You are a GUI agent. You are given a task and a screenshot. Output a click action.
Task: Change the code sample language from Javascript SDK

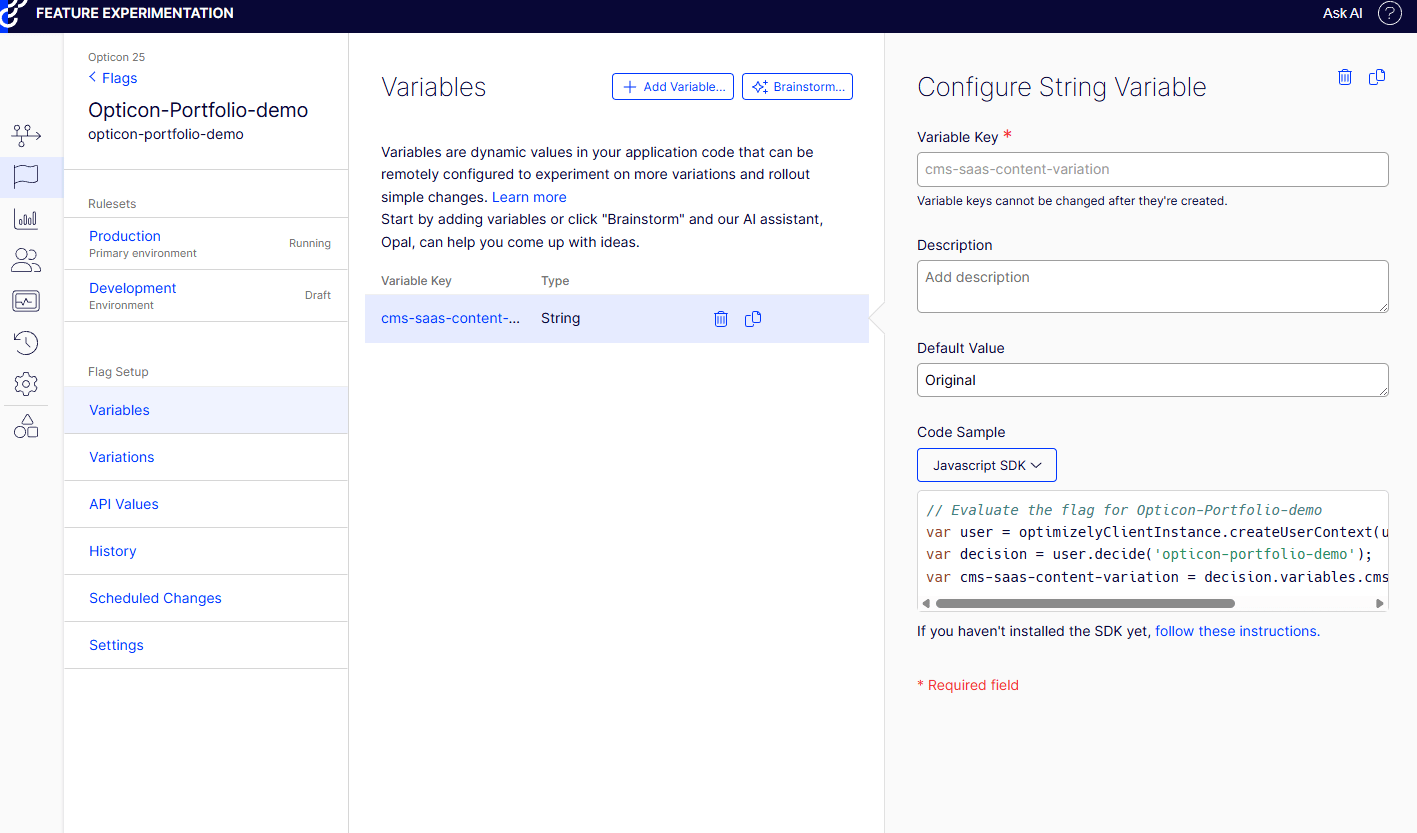click(986, 464)
